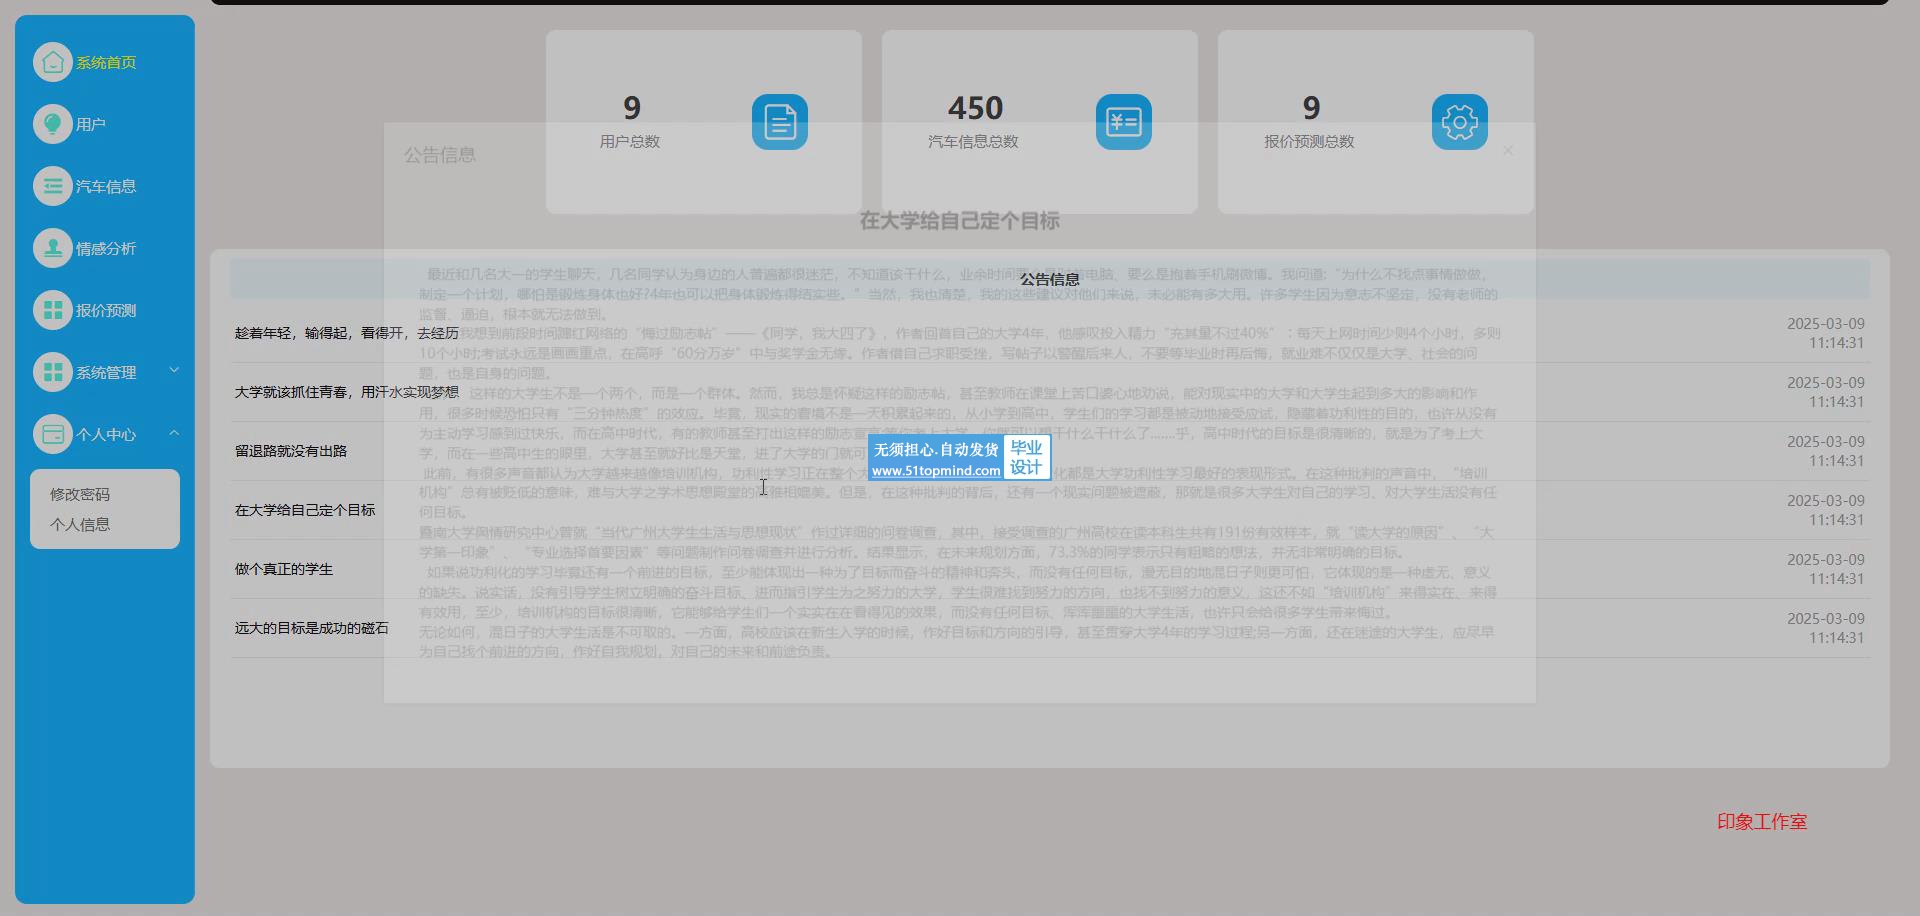Click the yen card icon on 汽车信息总数

(x=1123, y=122)
